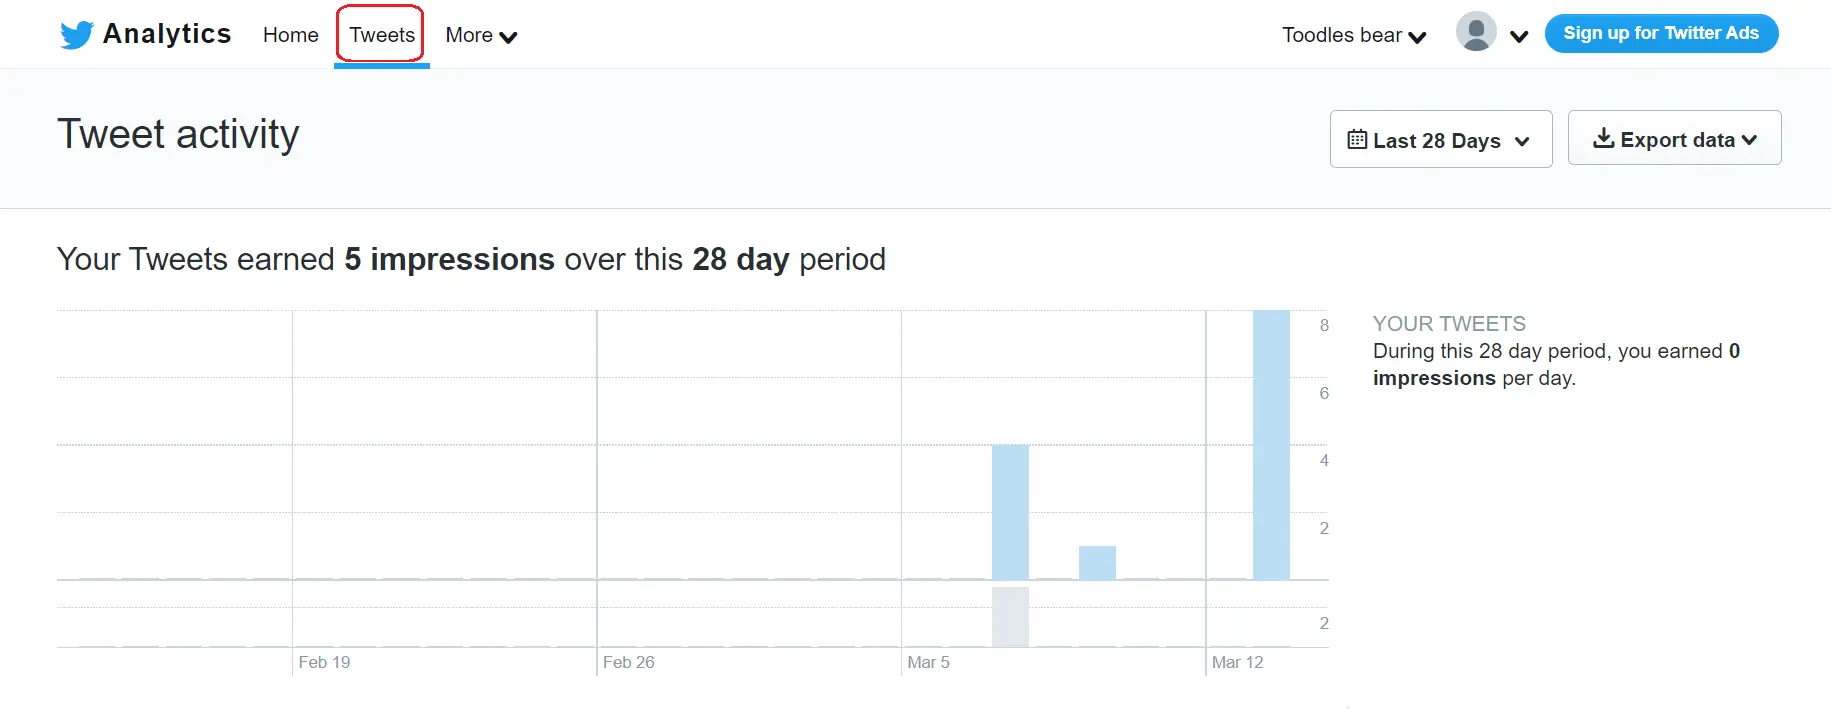The height and width of the screenshot is (709, 1831).
Task: Select the Tweets tab
Action: (382, 35)
